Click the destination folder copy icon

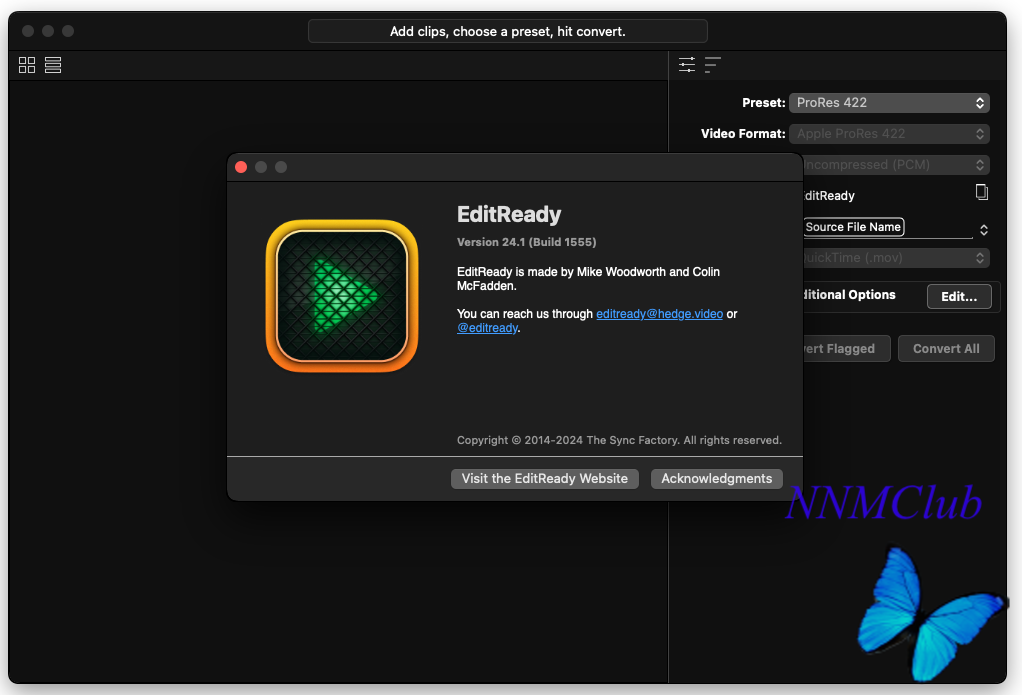pos(982,192)
